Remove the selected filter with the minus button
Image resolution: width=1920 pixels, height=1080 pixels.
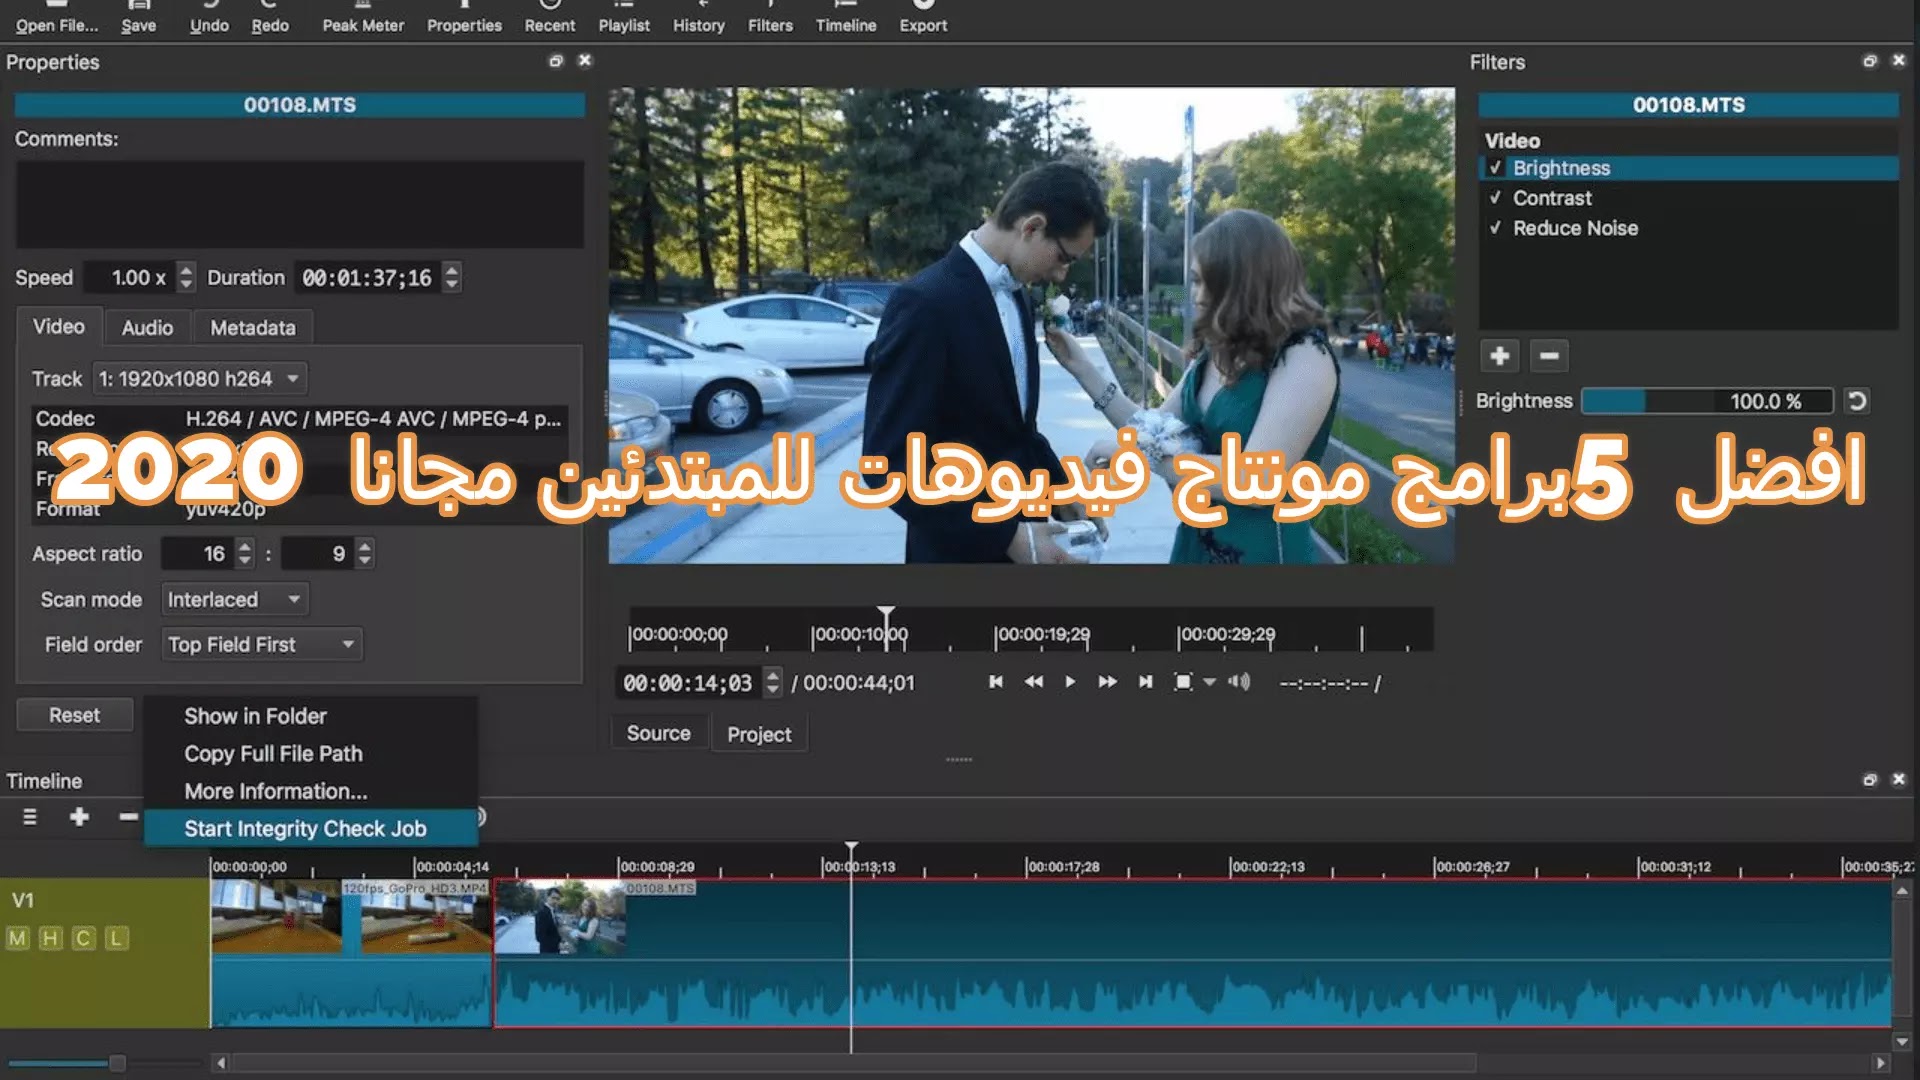(1549, 356)
